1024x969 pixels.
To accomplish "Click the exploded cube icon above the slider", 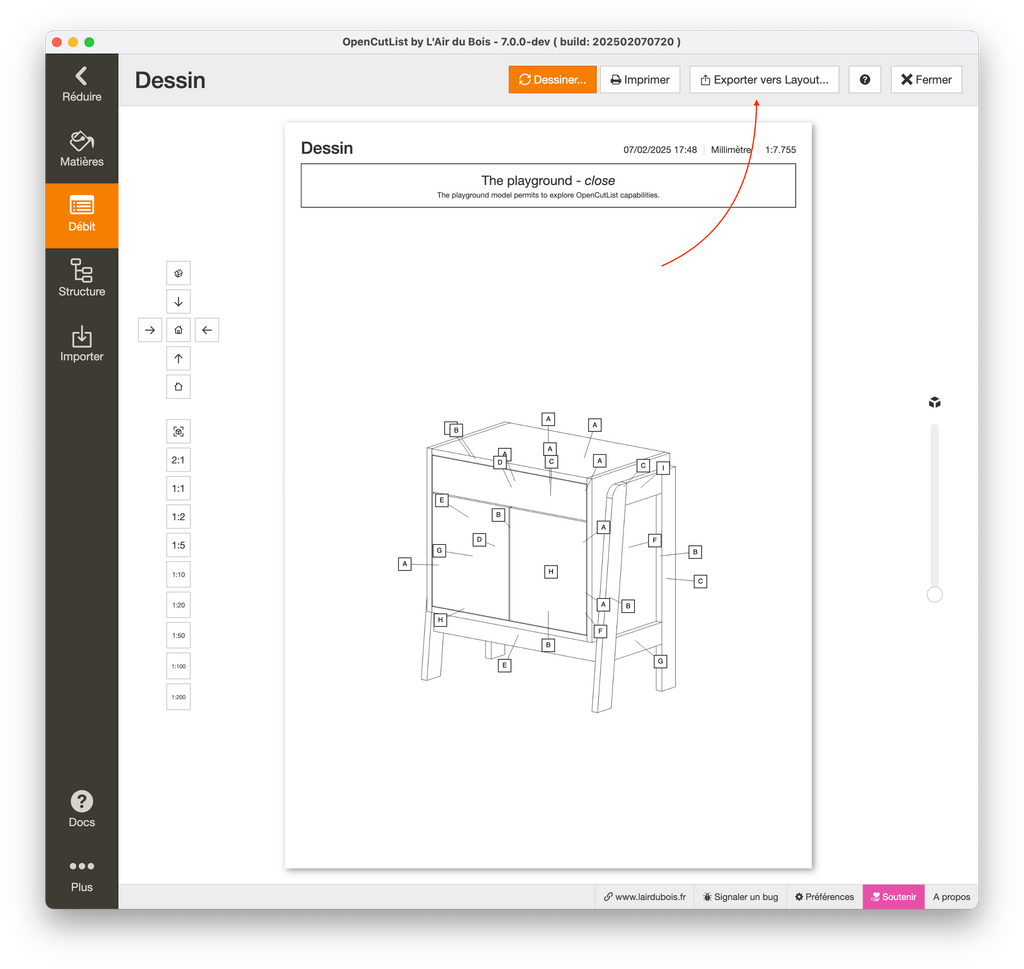I will pos(935,402).
